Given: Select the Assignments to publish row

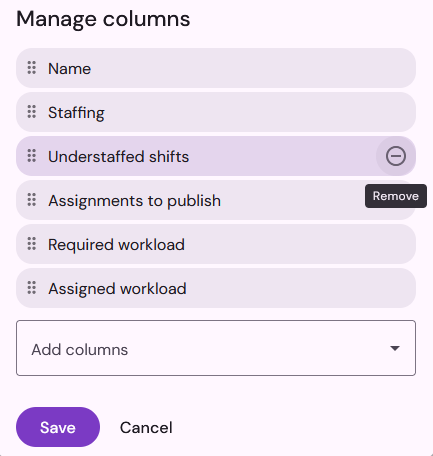Looking at the screenshot, I should (216, 200).
